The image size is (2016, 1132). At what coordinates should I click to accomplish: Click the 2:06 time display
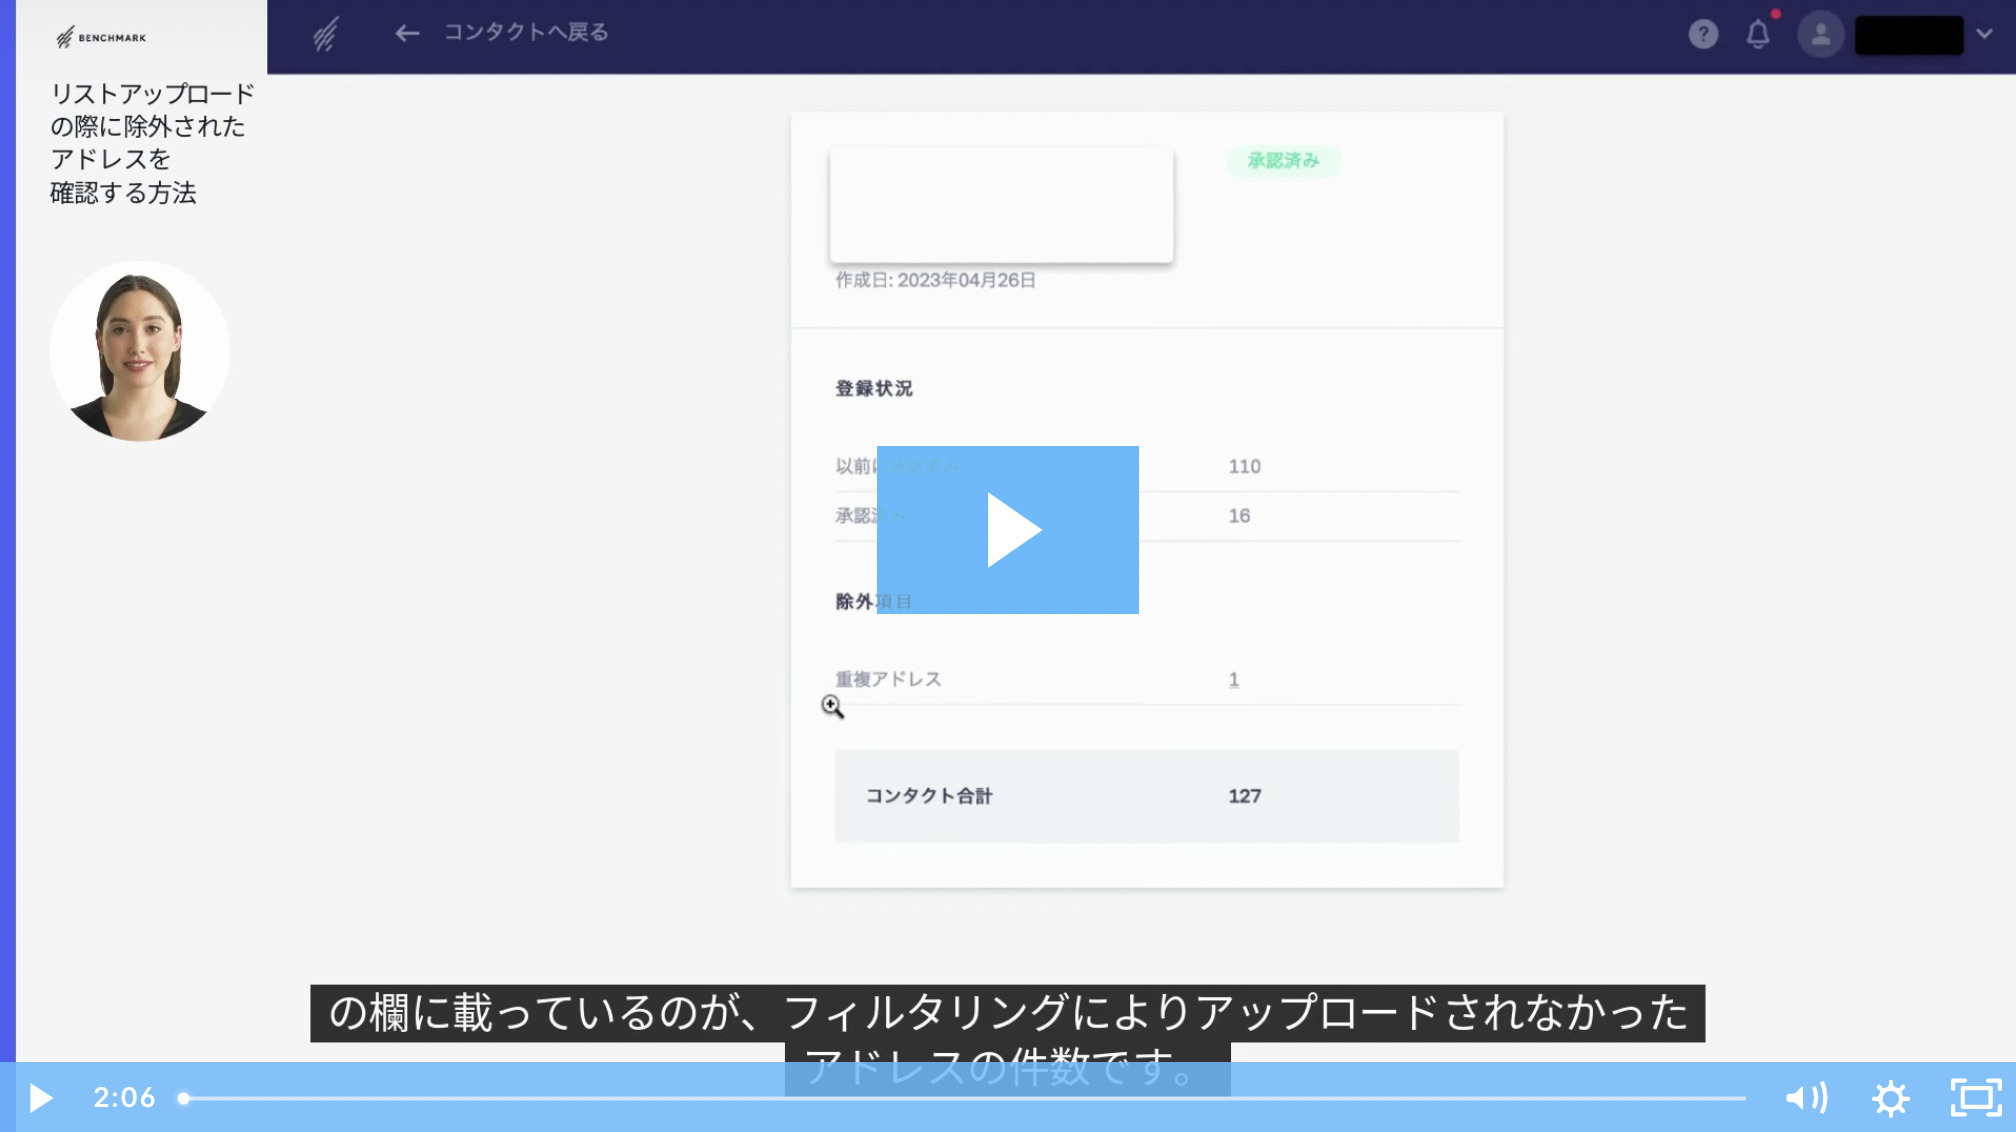(124, 1098)
